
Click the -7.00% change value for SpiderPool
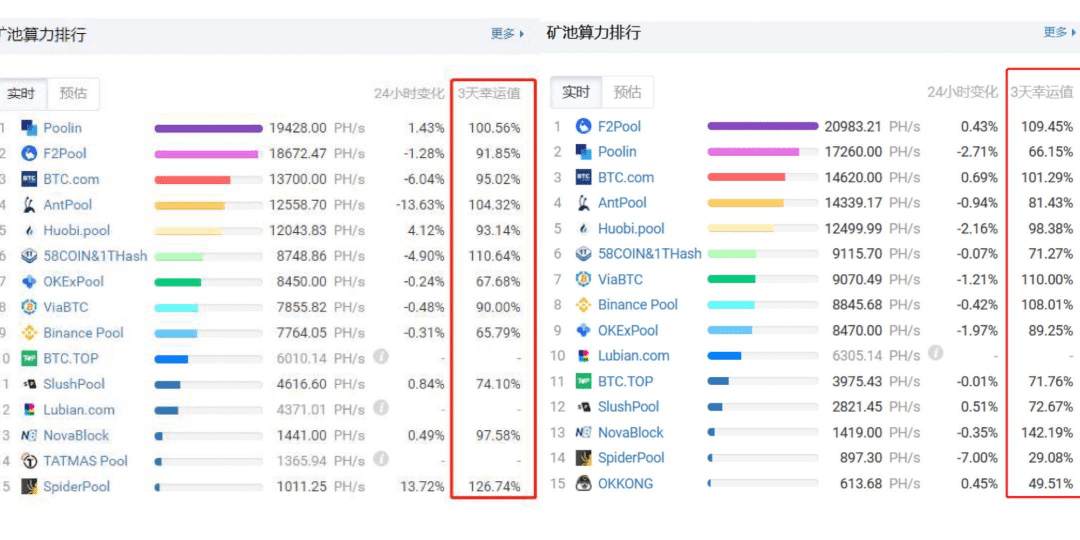pyautogui.click(x=979, y=458)
